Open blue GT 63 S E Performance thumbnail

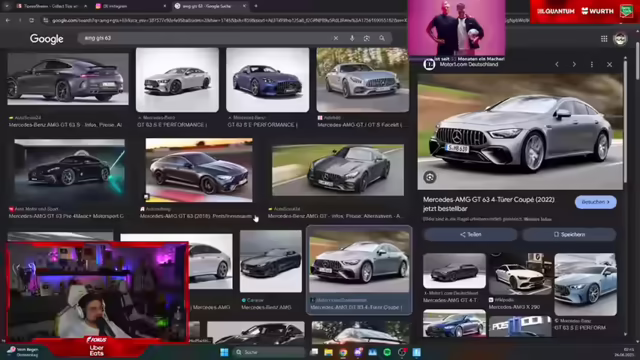tap(267, 80)
